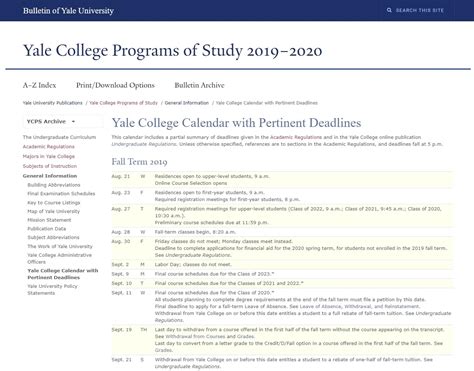
Task: Click the search magnifier icon
Action: [389, 10]
